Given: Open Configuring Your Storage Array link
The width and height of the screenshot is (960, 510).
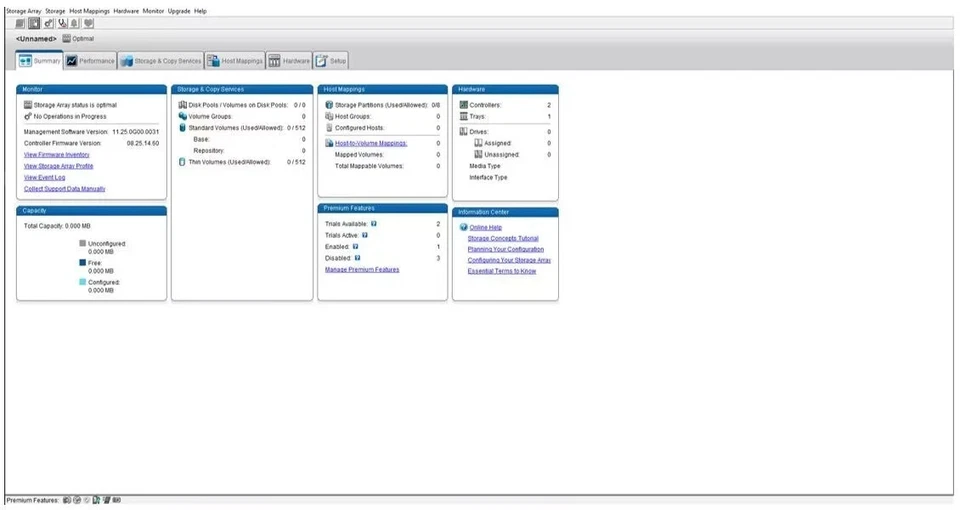Looking at the screenshot, I should [509, 260].
